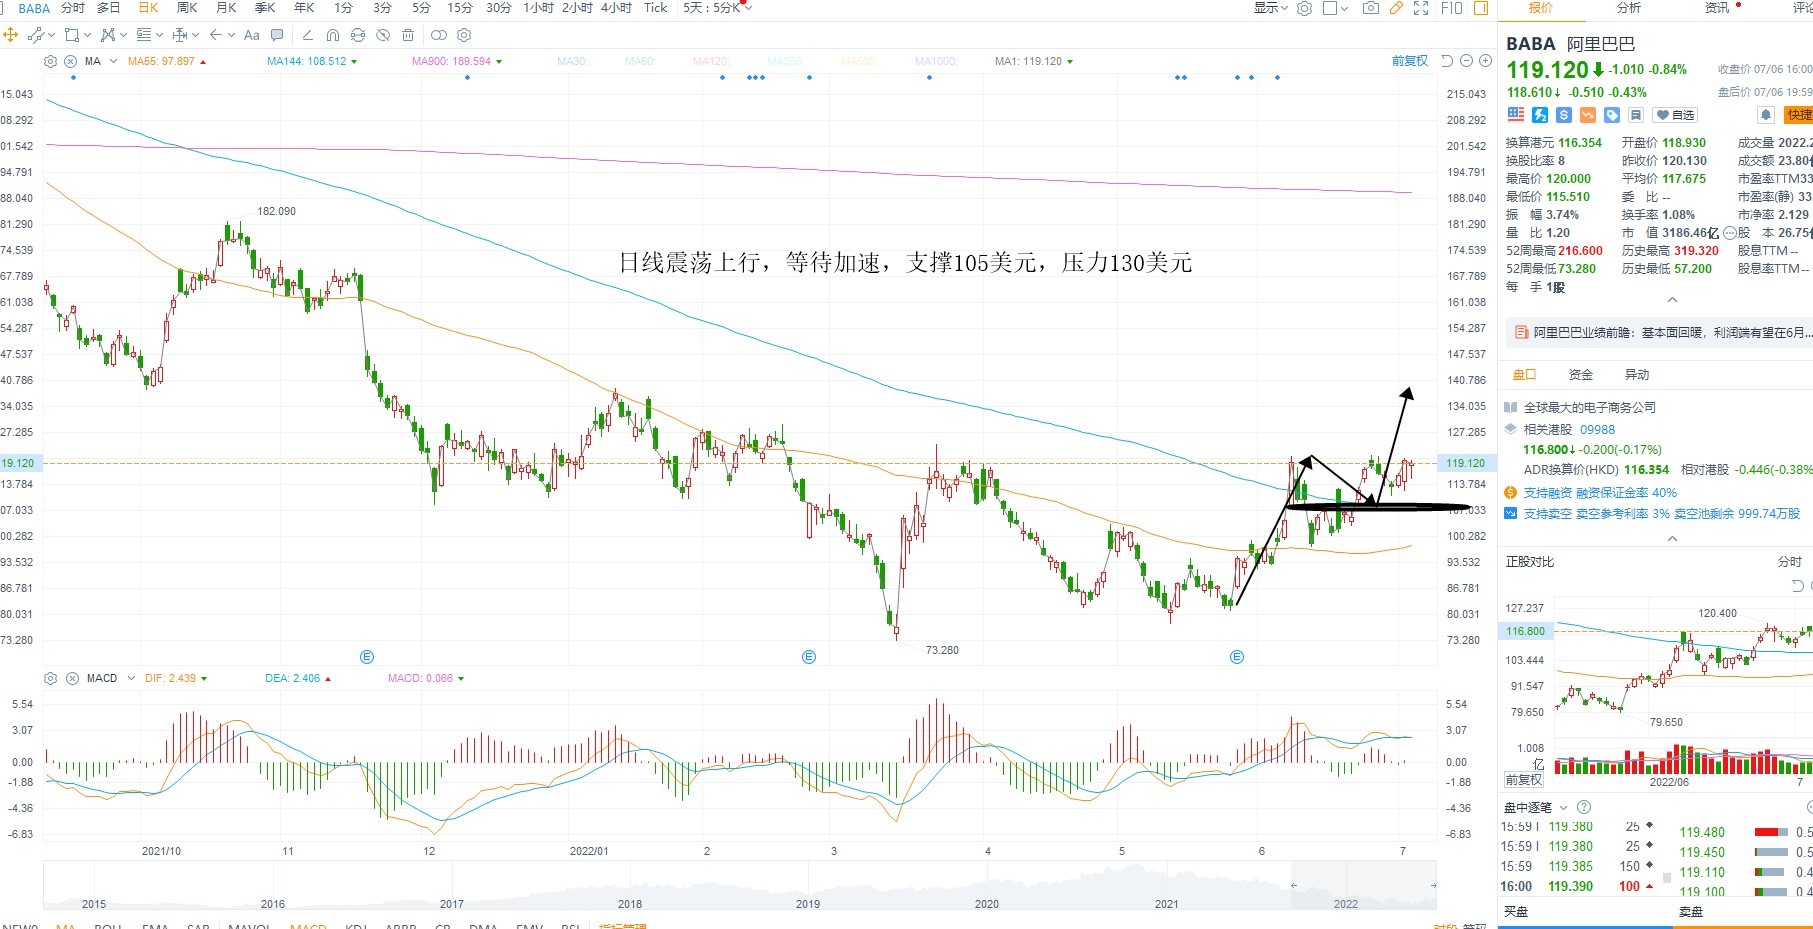Delete all drawings with trash icon
Viewport: 1813px width, 929px height.
[x=407, y=35]
